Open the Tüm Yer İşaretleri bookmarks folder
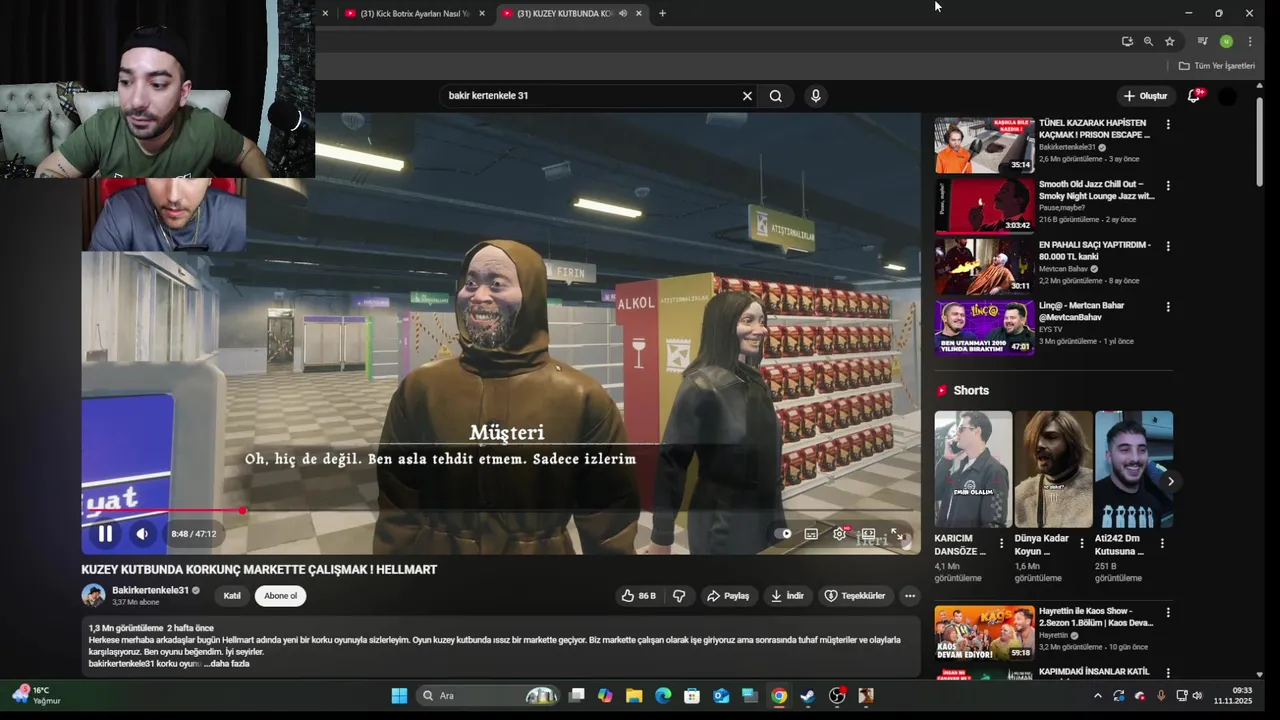The height and width of the screenshot is (720, 1280). (x=1217, y=66)
